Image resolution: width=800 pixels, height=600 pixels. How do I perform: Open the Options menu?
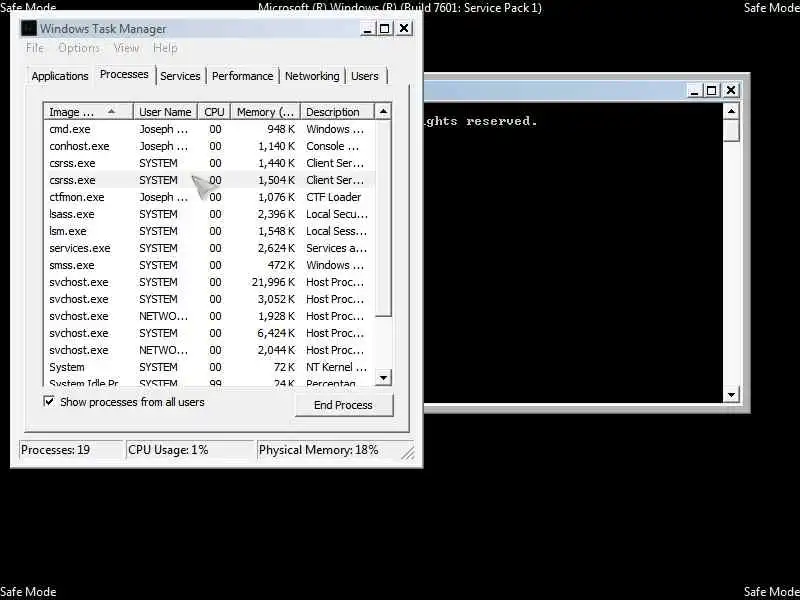[x=79, y=48]
